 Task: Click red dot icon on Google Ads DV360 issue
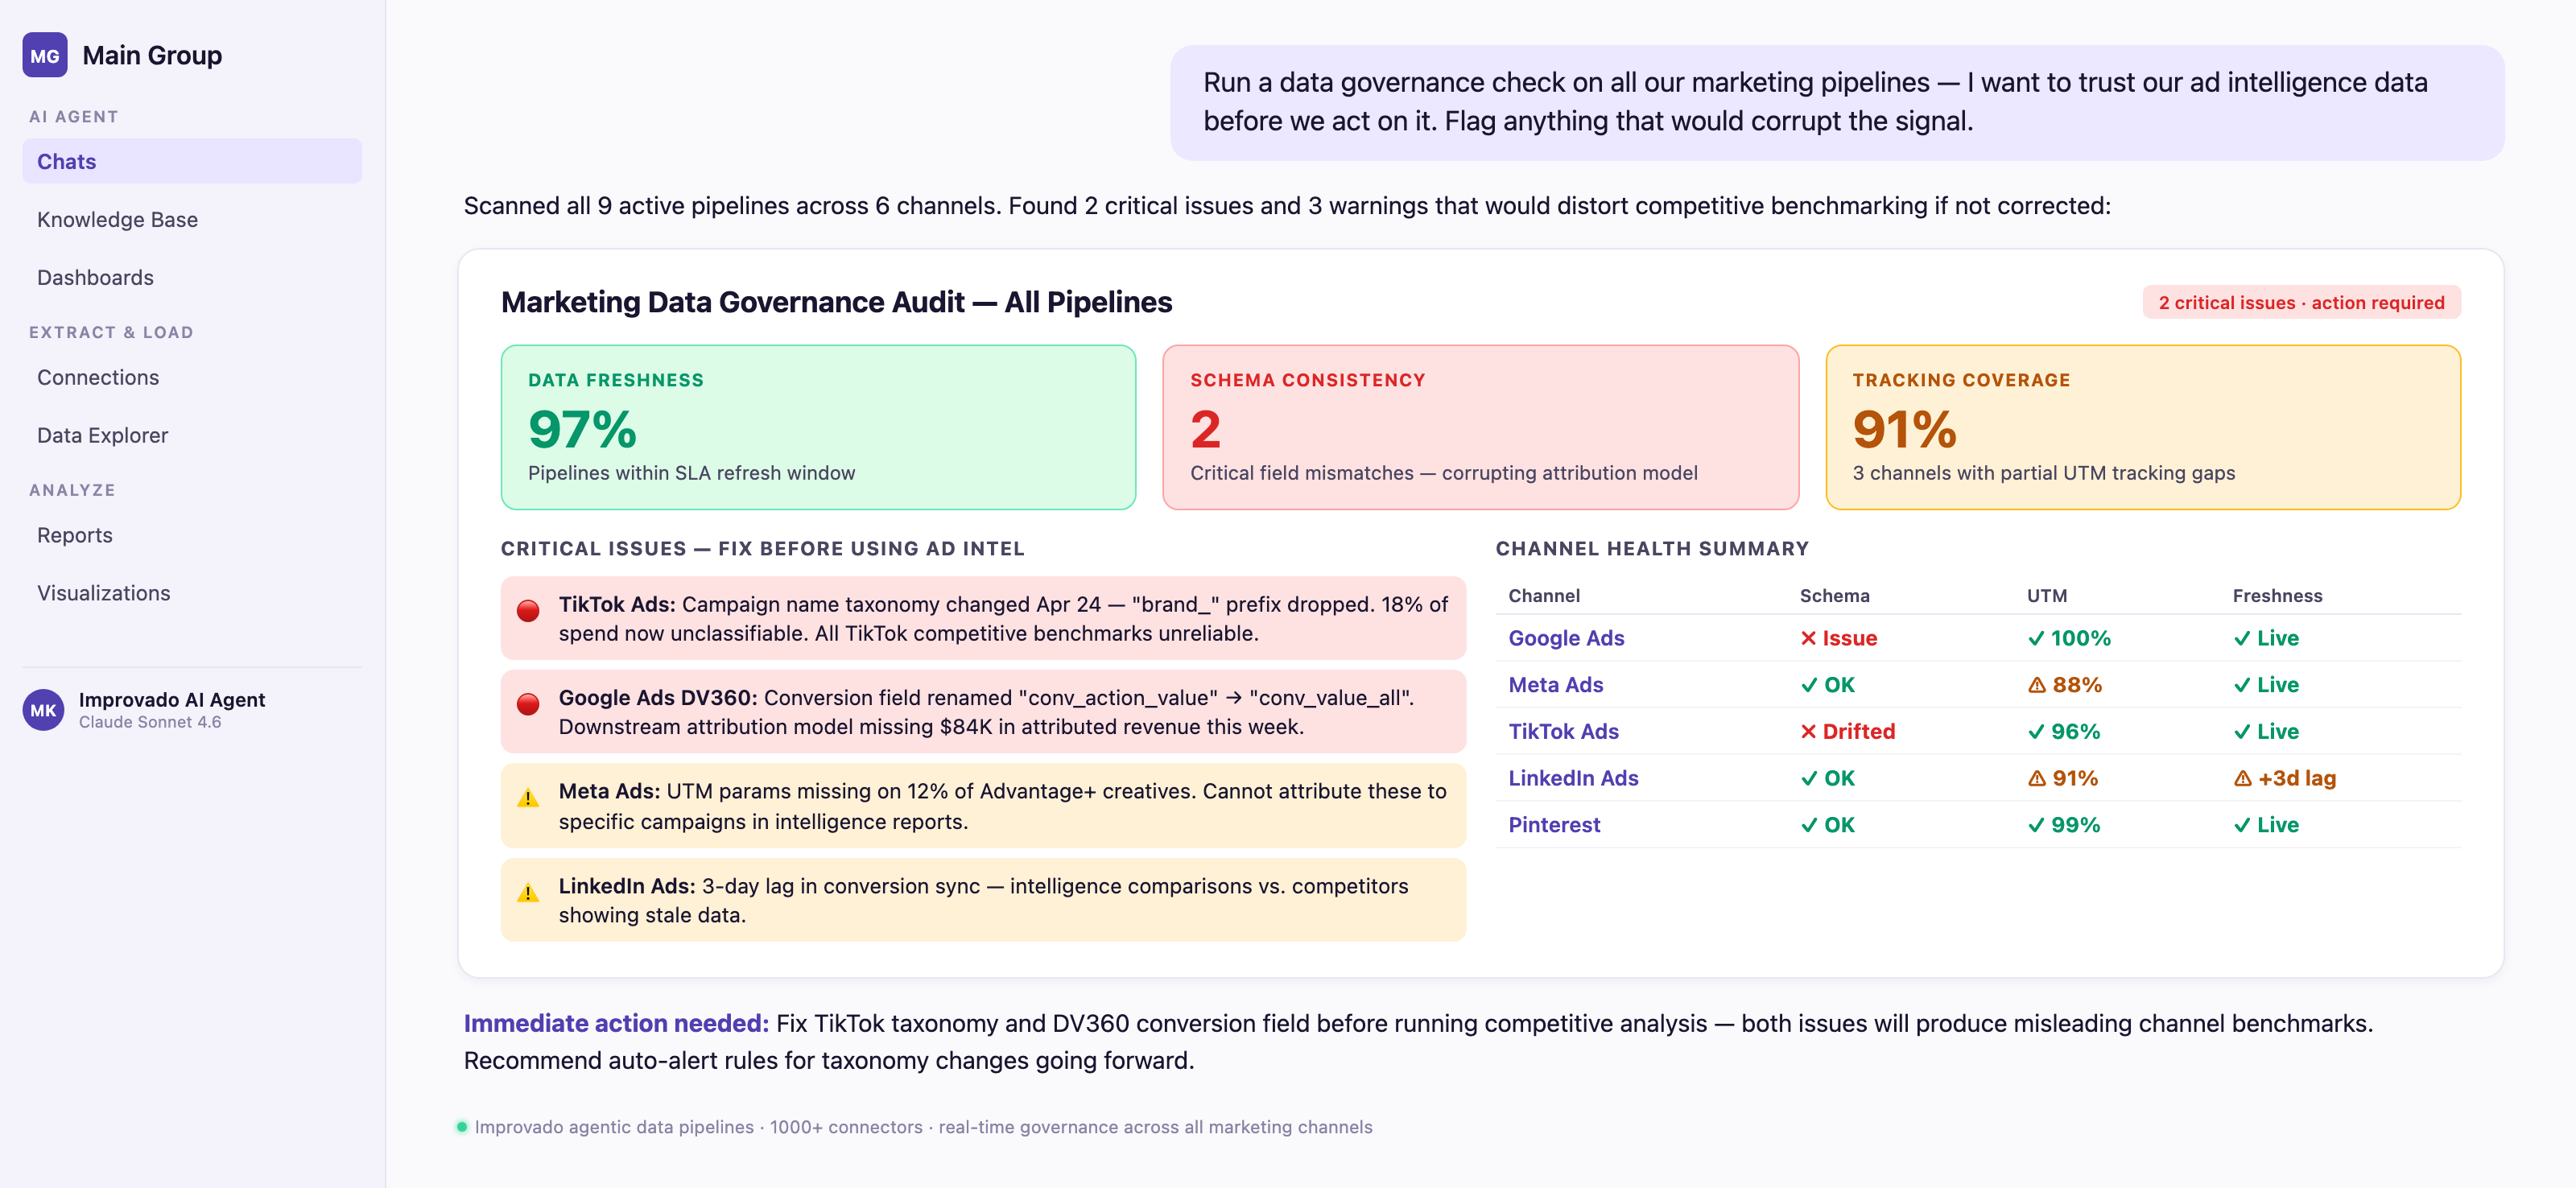(528, 704)
